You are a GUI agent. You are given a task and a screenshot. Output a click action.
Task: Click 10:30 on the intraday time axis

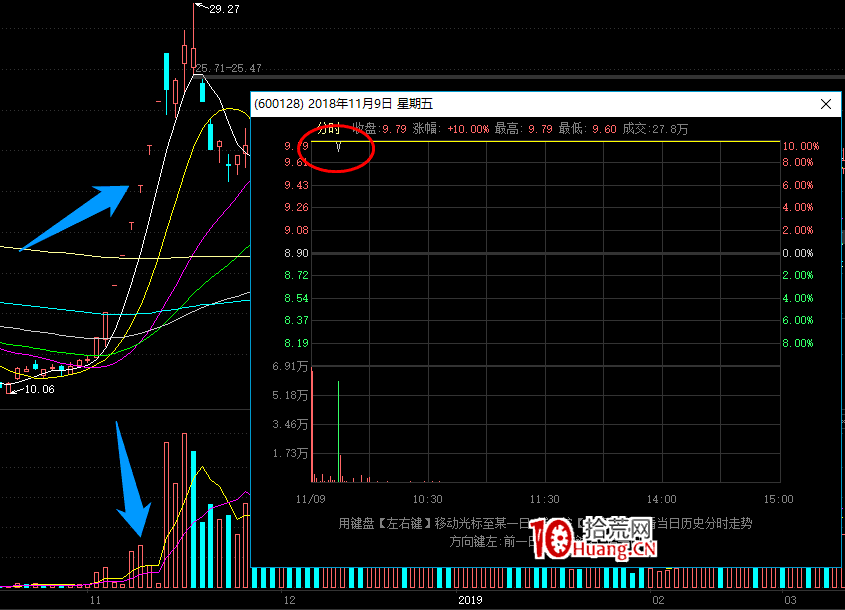[427, 499]
